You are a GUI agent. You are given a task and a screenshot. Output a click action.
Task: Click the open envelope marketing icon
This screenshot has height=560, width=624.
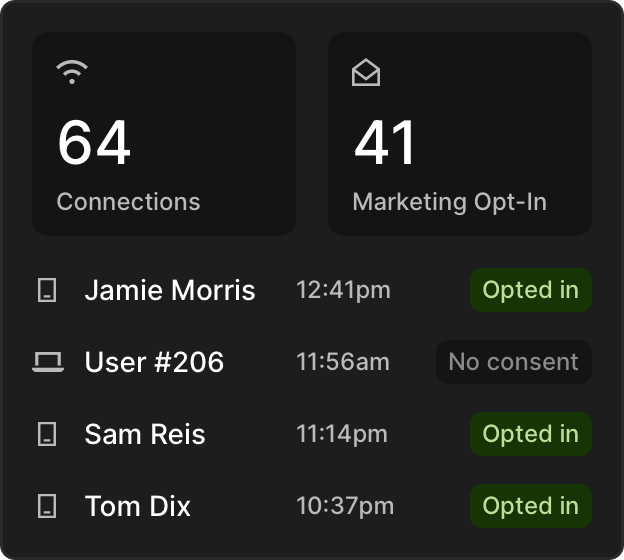click(366, 72)
